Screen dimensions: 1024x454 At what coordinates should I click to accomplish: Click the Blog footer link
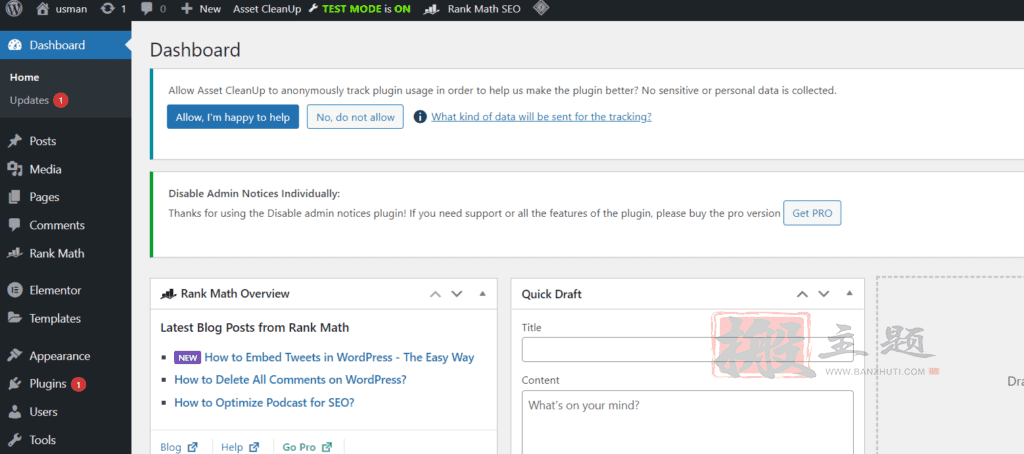[x=170, y=447]
